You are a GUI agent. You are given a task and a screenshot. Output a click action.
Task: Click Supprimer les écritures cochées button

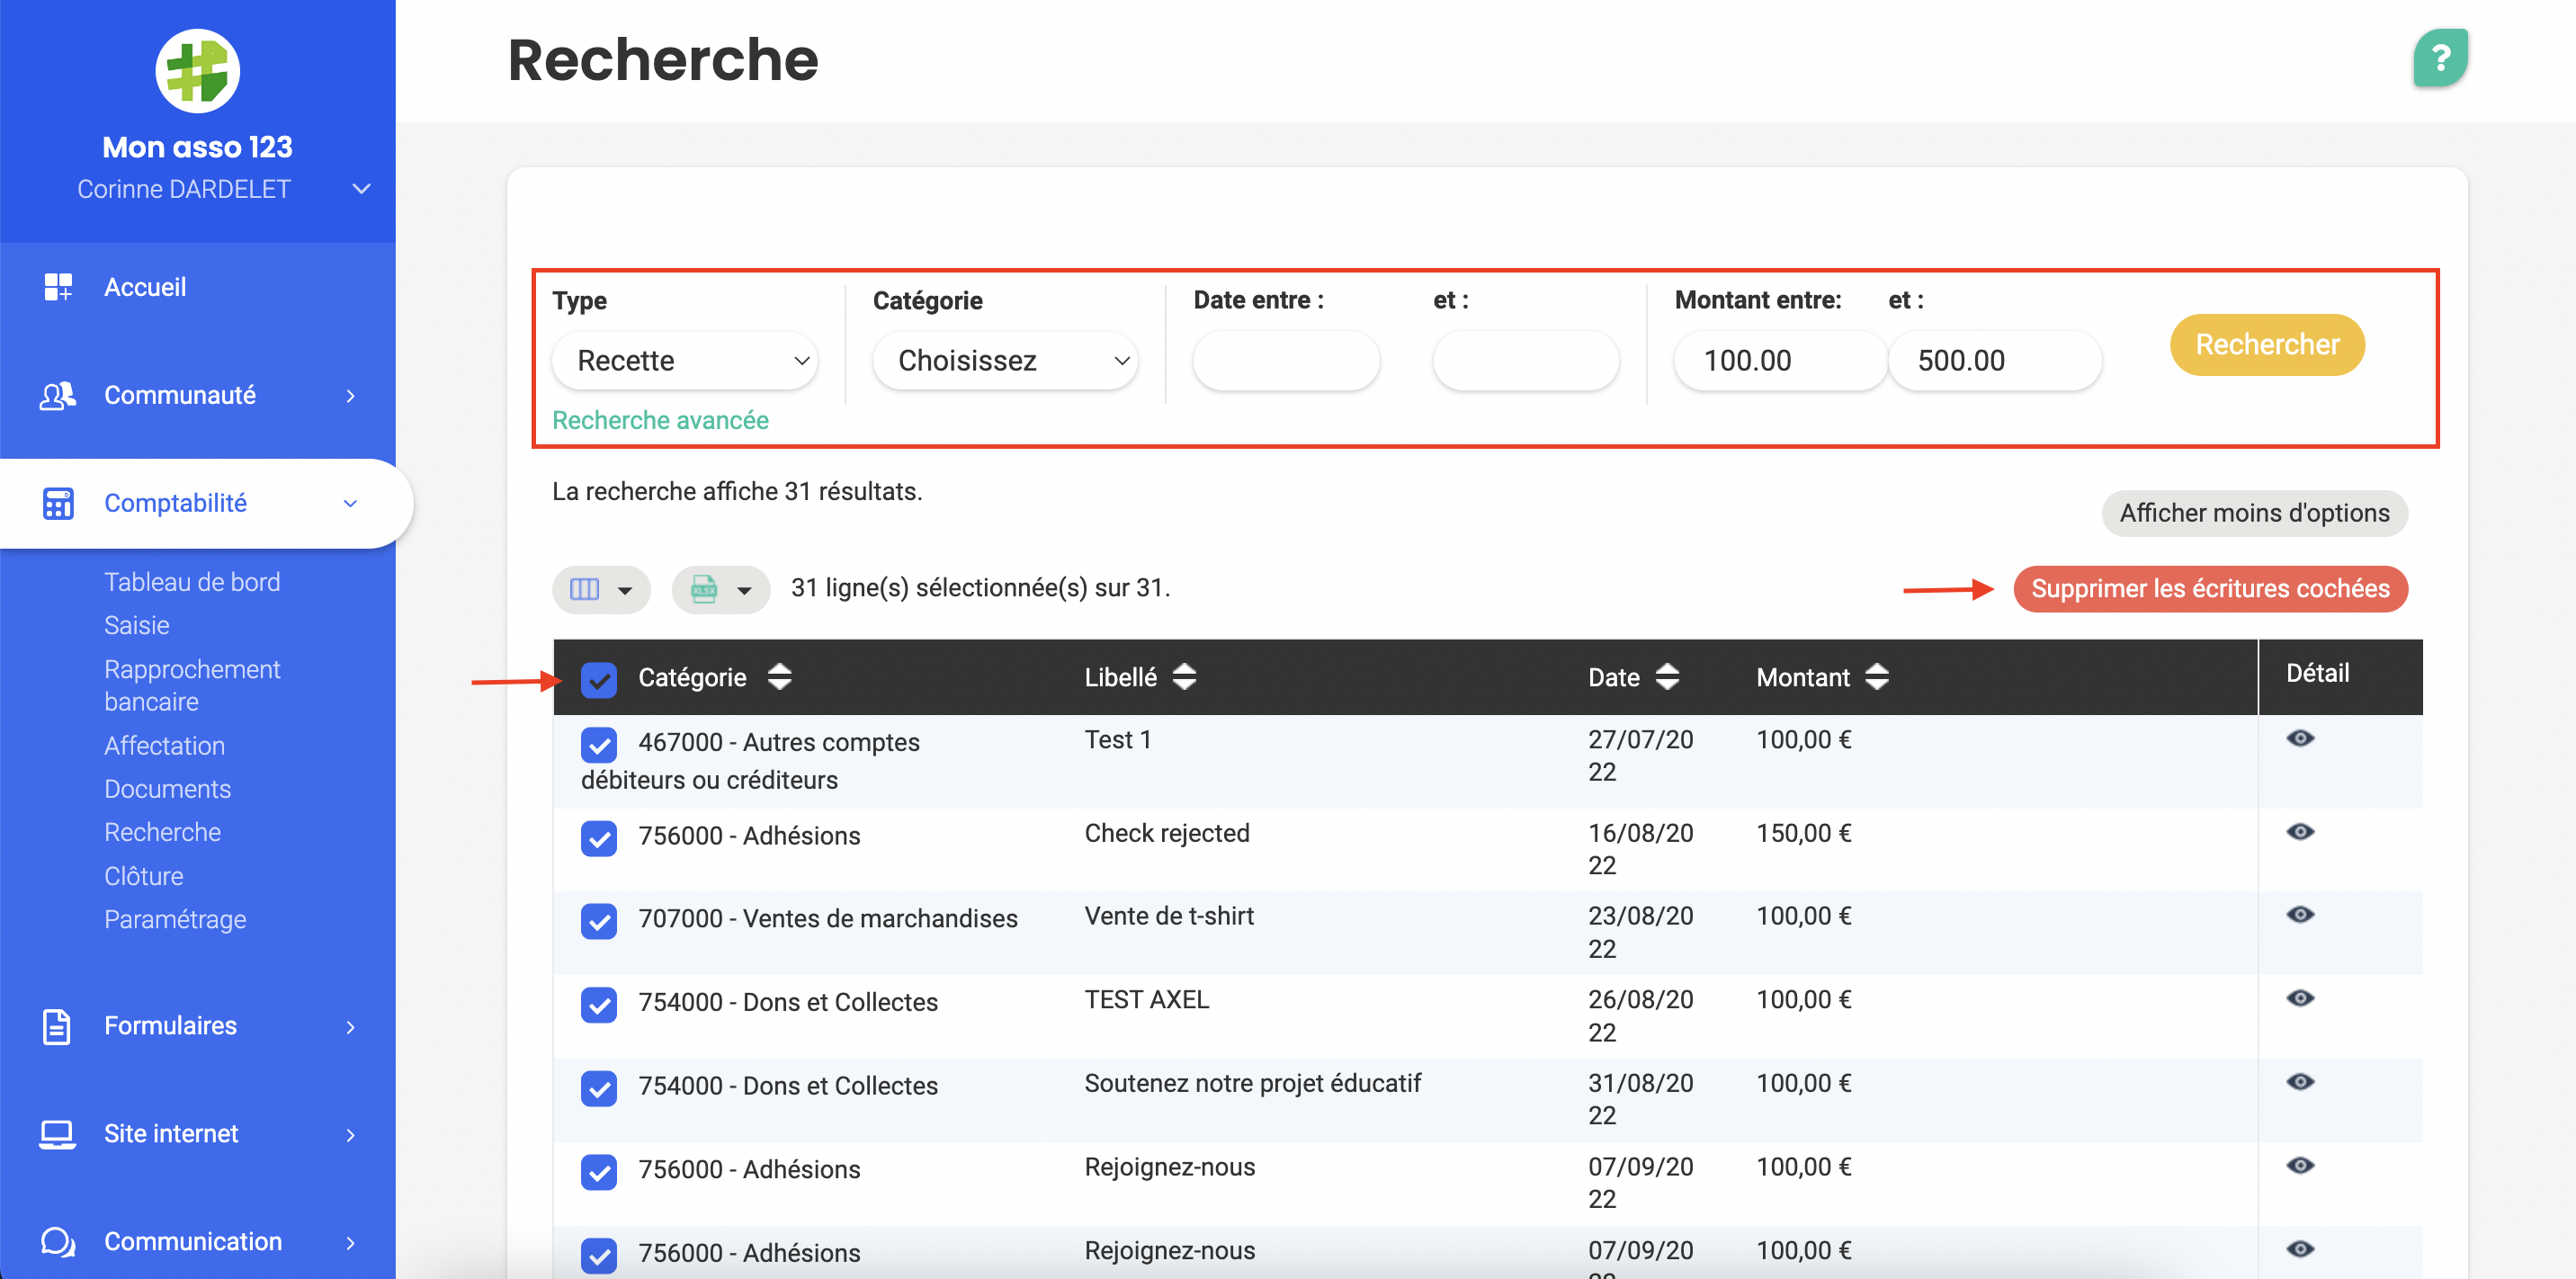coord(2209,589)
